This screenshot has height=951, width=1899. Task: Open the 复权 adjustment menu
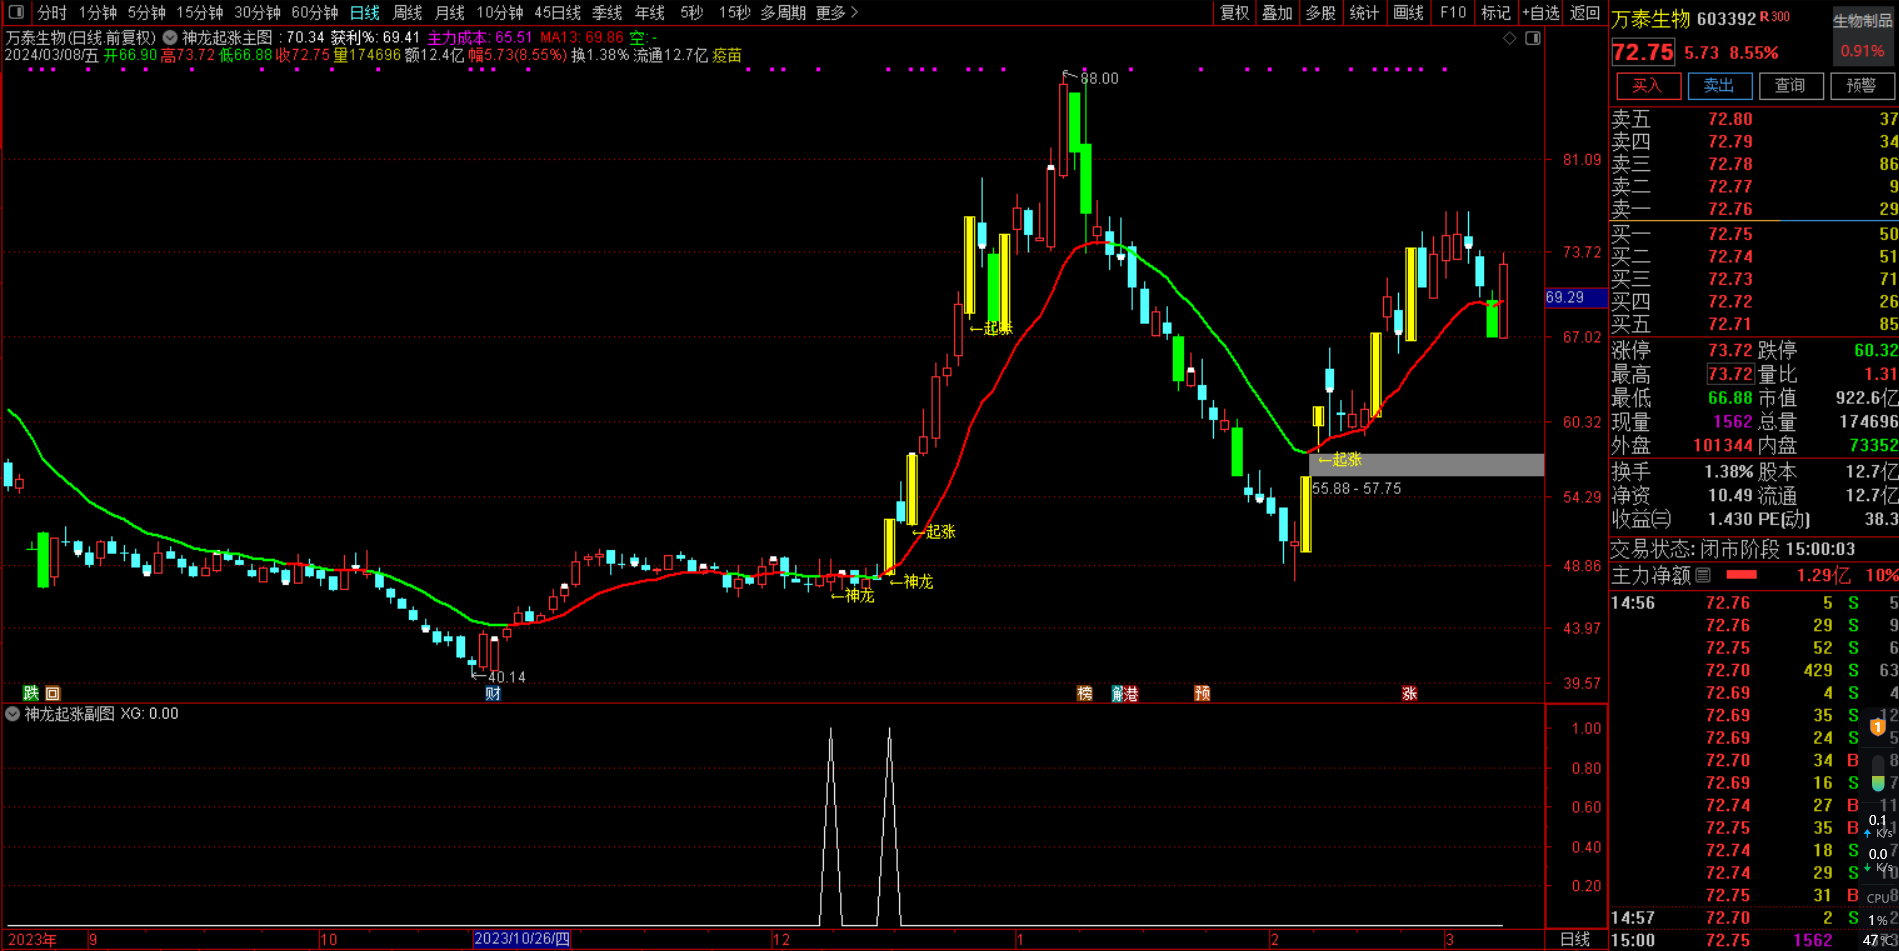click(x=1234, y=12)
